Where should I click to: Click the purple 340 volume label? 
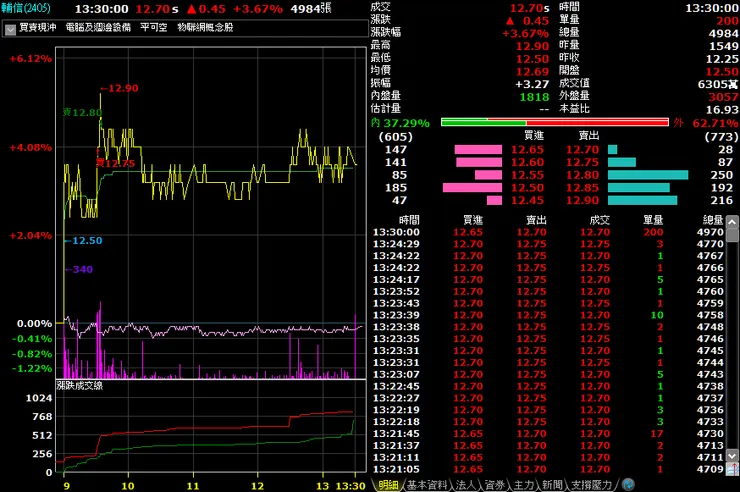(79, 269)
